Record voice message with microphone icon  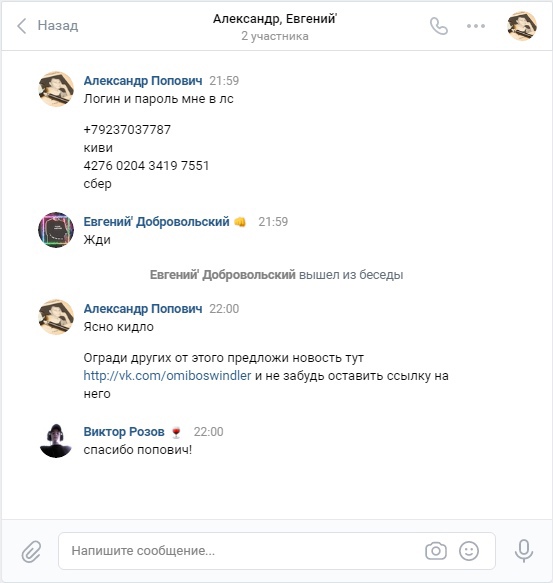coord(524,551)
